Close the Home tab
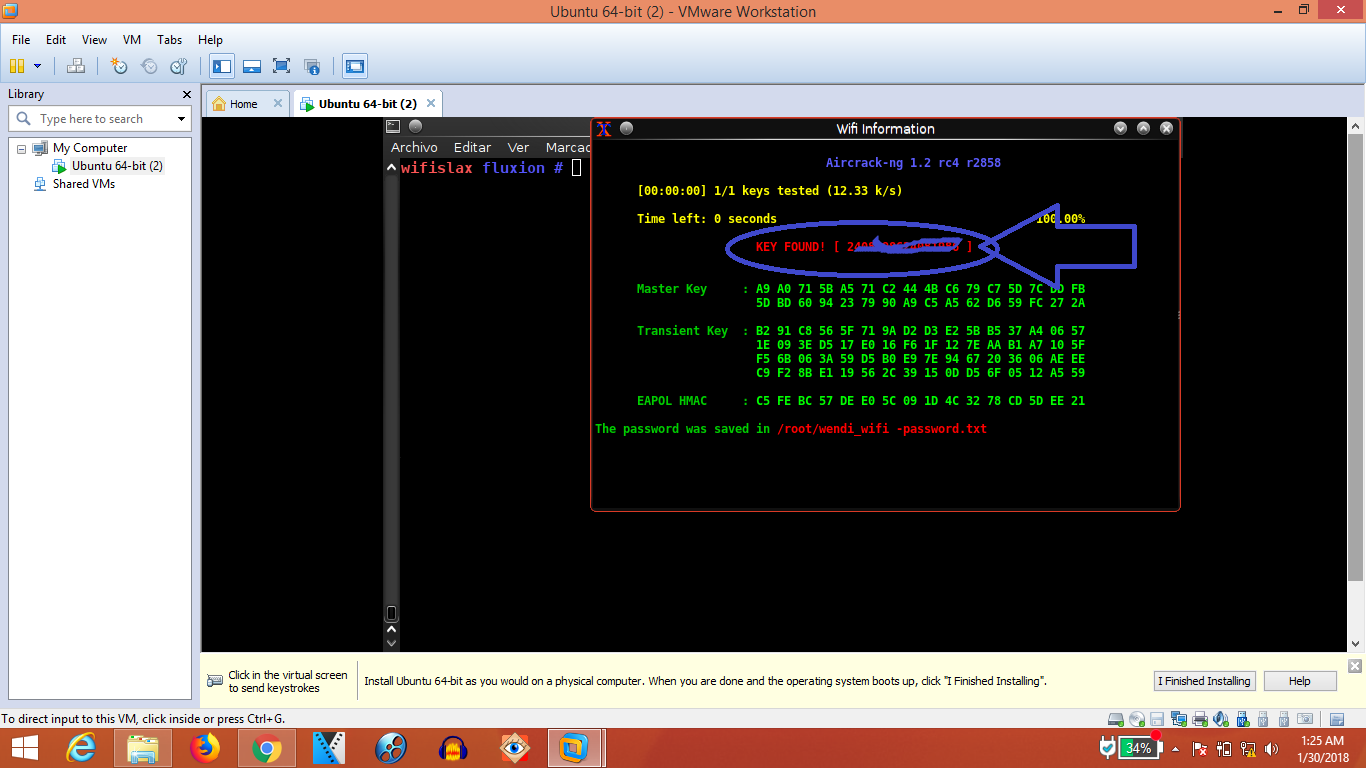This screenshot has height=768, width=1366. 277,103
